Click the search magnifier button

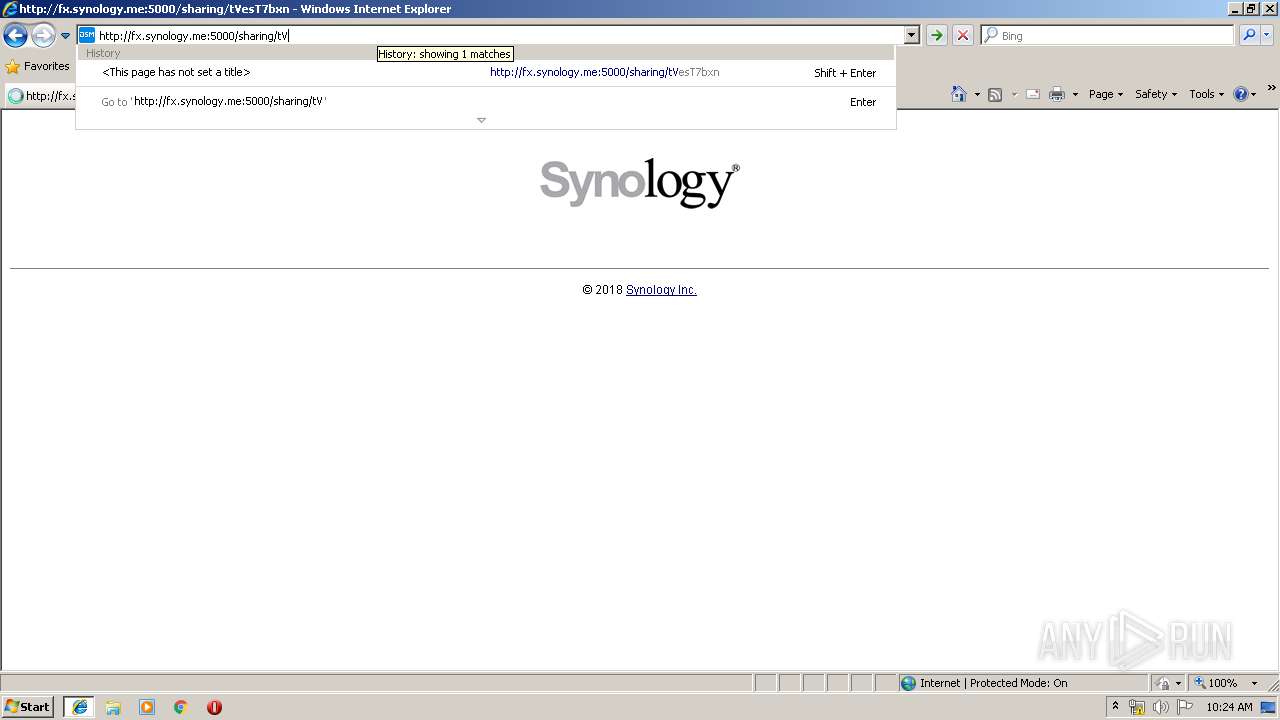[1248, 35]
